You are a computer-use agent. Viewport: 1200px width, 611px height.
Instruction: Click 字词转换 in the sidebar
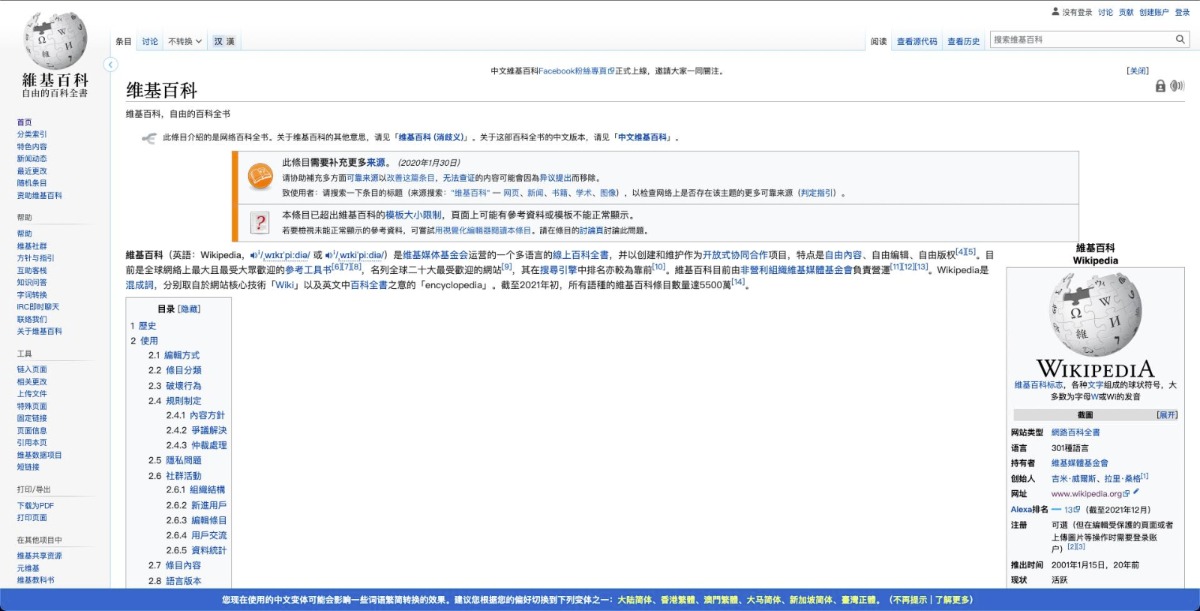tap(32, 295)
